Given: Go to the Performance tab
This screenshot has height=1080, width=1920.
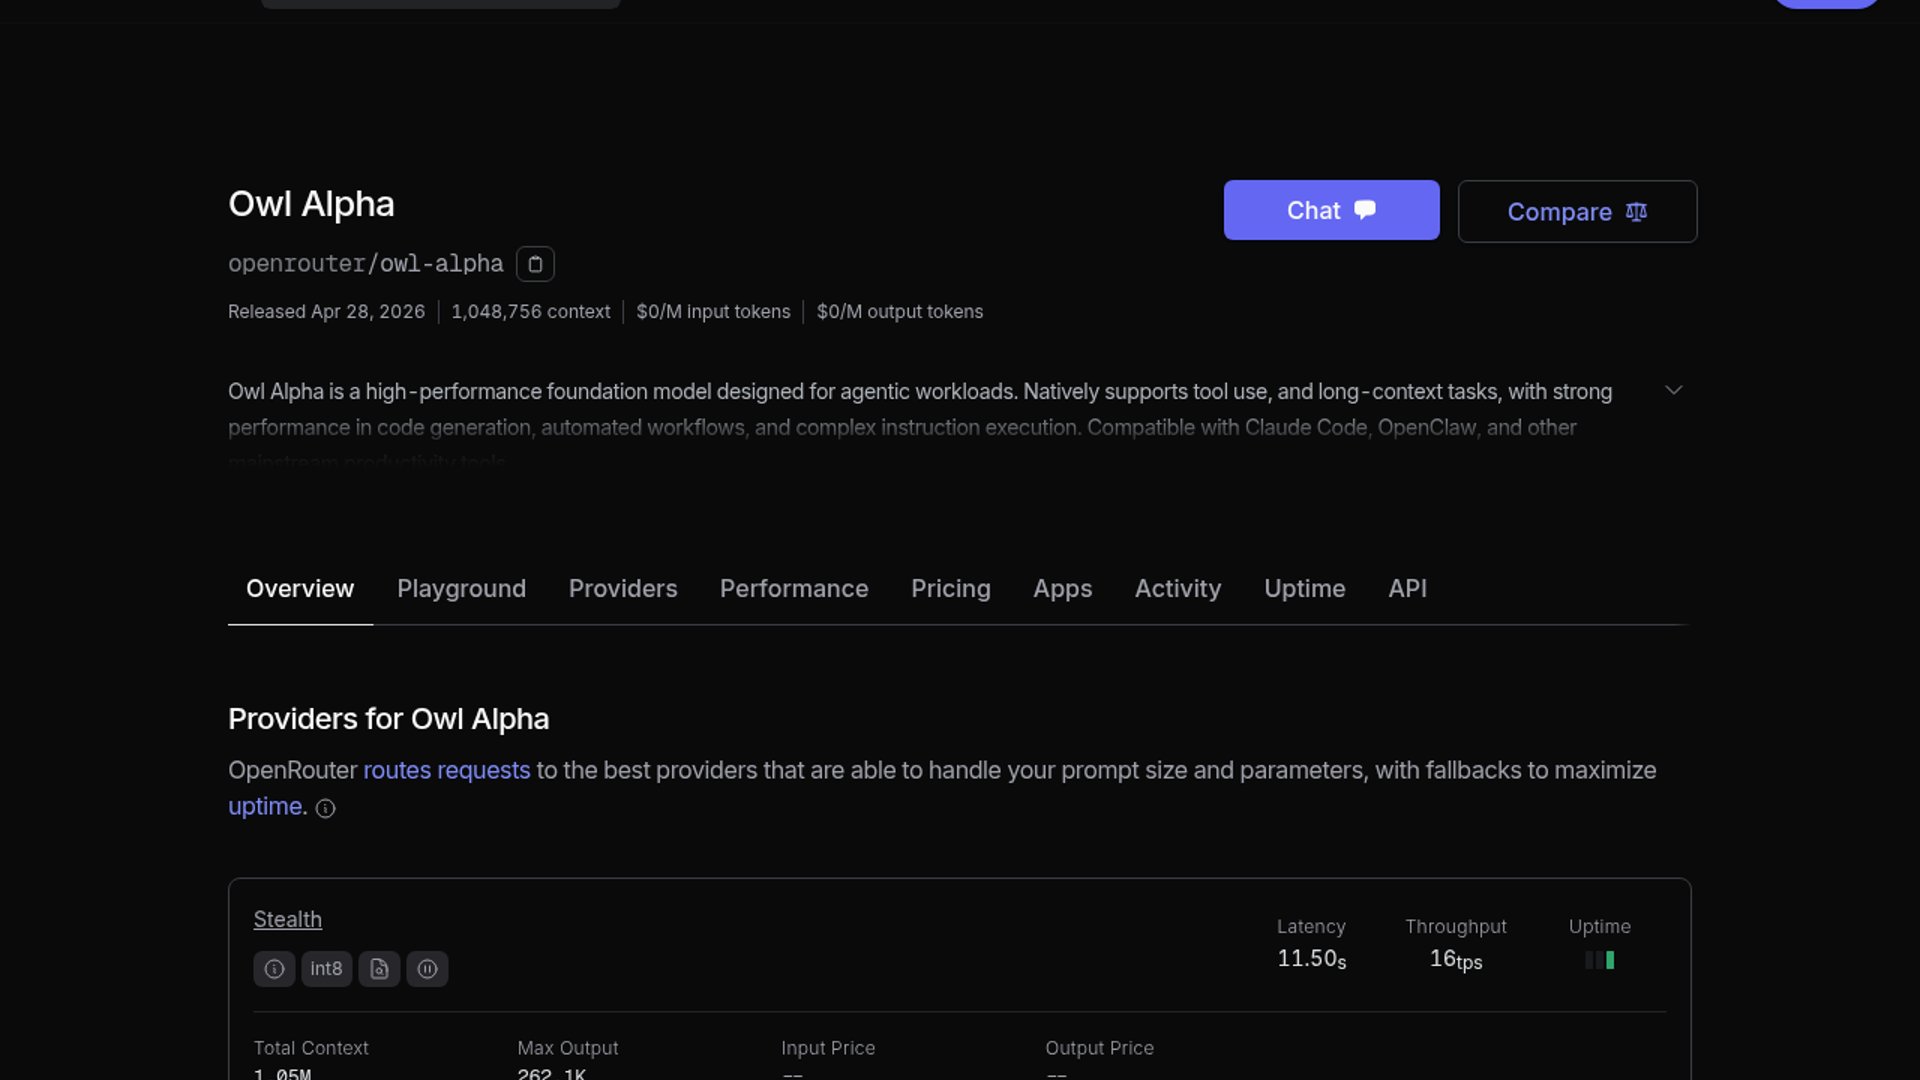Looking at the screenshot, I should click(x=793, y=589).
